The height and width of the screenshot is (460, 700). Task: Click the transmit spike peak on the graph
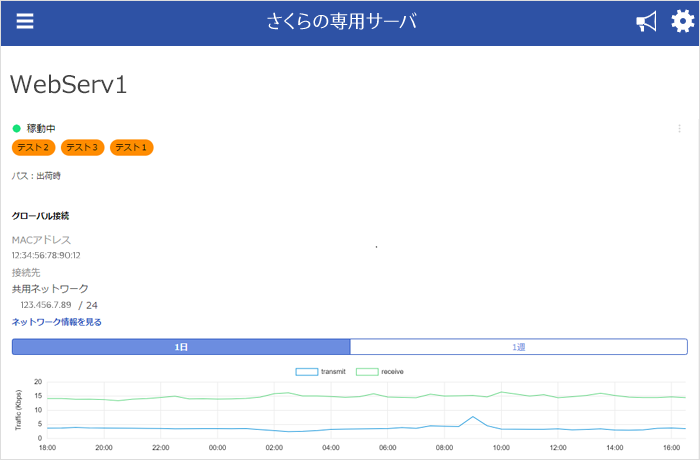(x=473, y=417)
